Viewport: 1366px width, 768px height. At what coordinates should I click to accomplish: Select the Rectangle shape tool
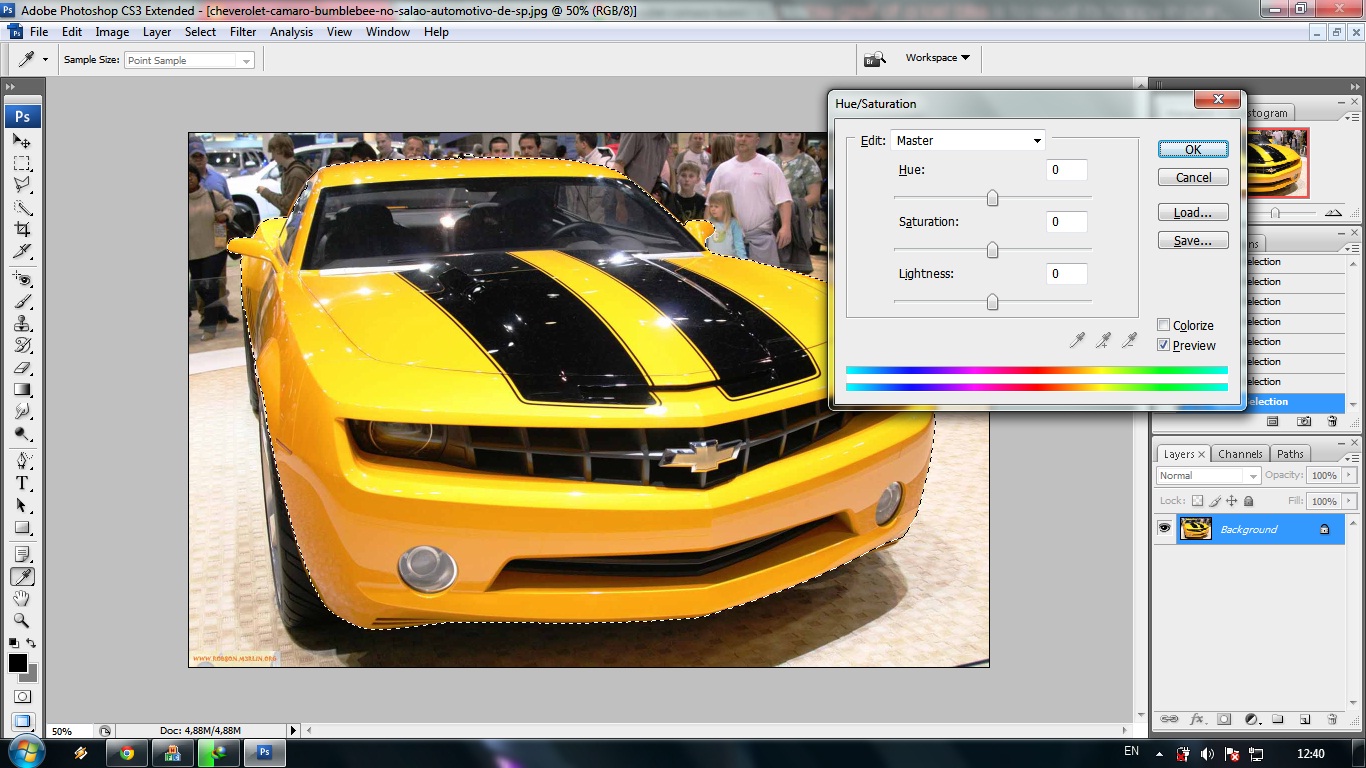pos(22,527)
